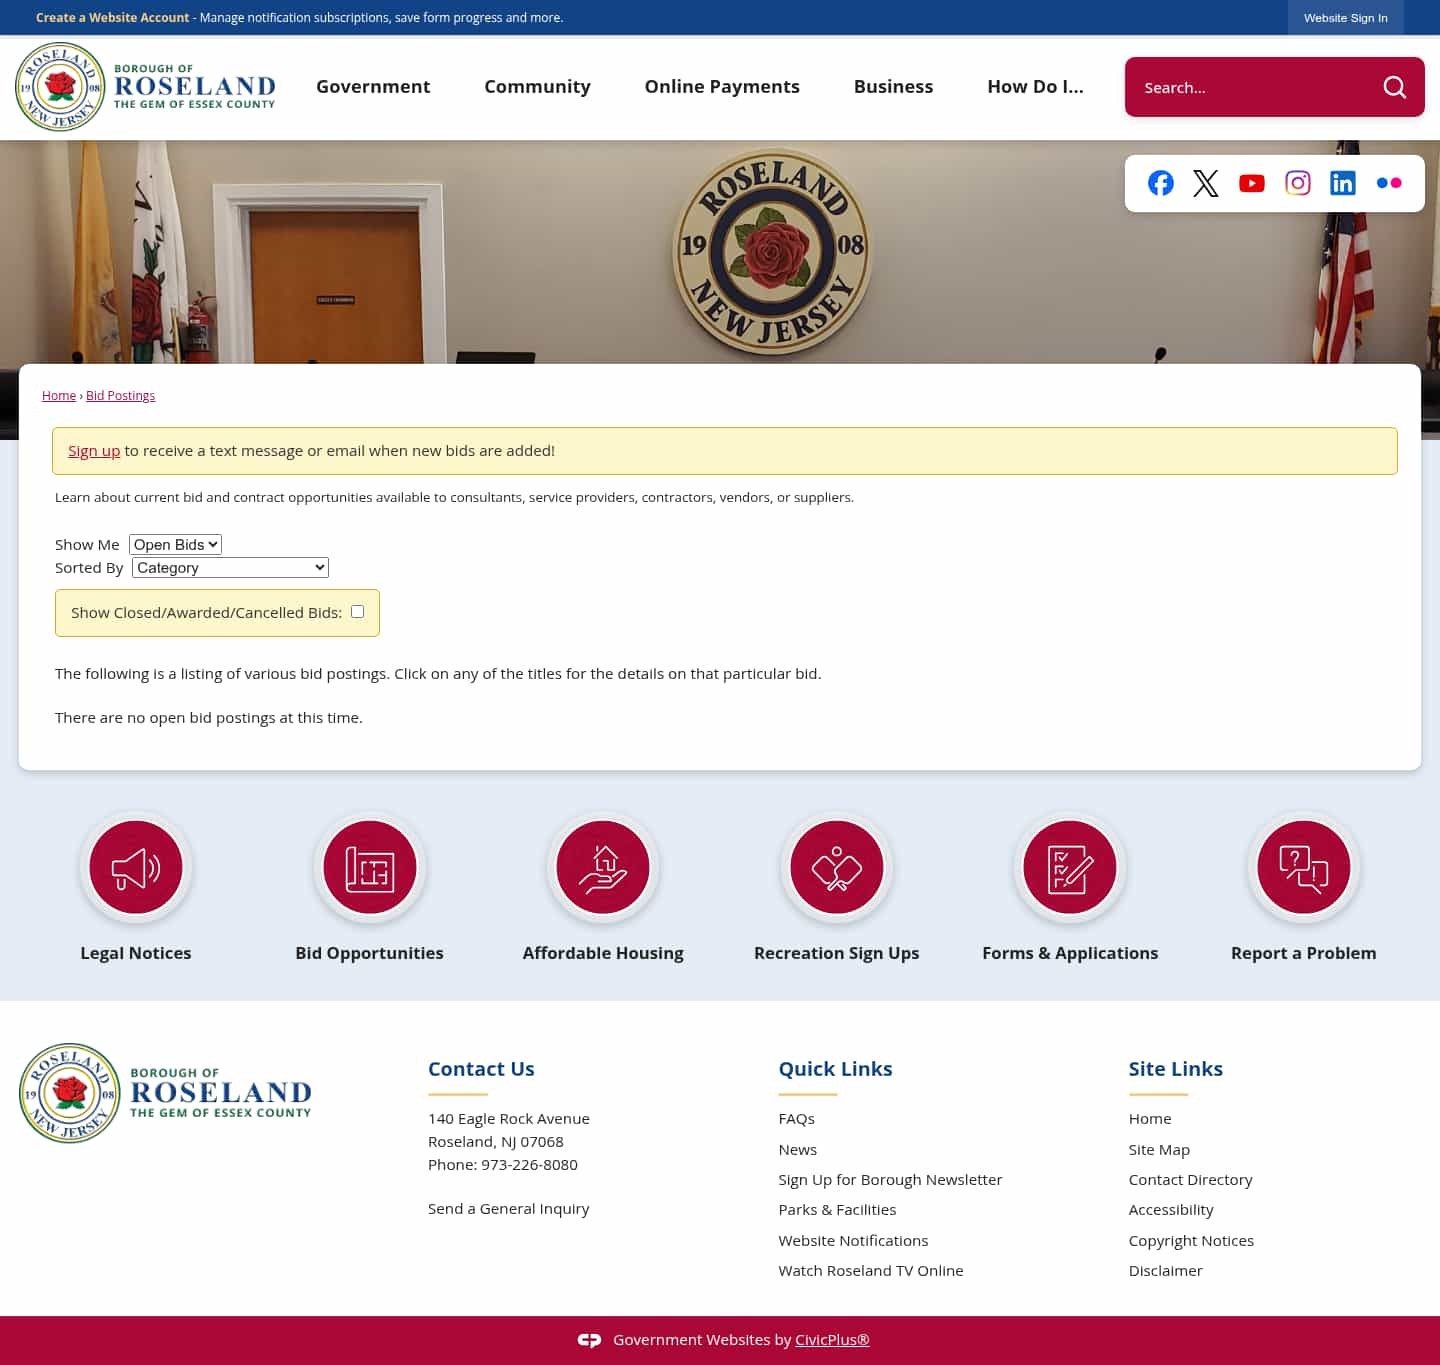This screenshot has height=1365, width=1440.
Task: Click Create a Website Account link
Action: click(x=112, y=18)
